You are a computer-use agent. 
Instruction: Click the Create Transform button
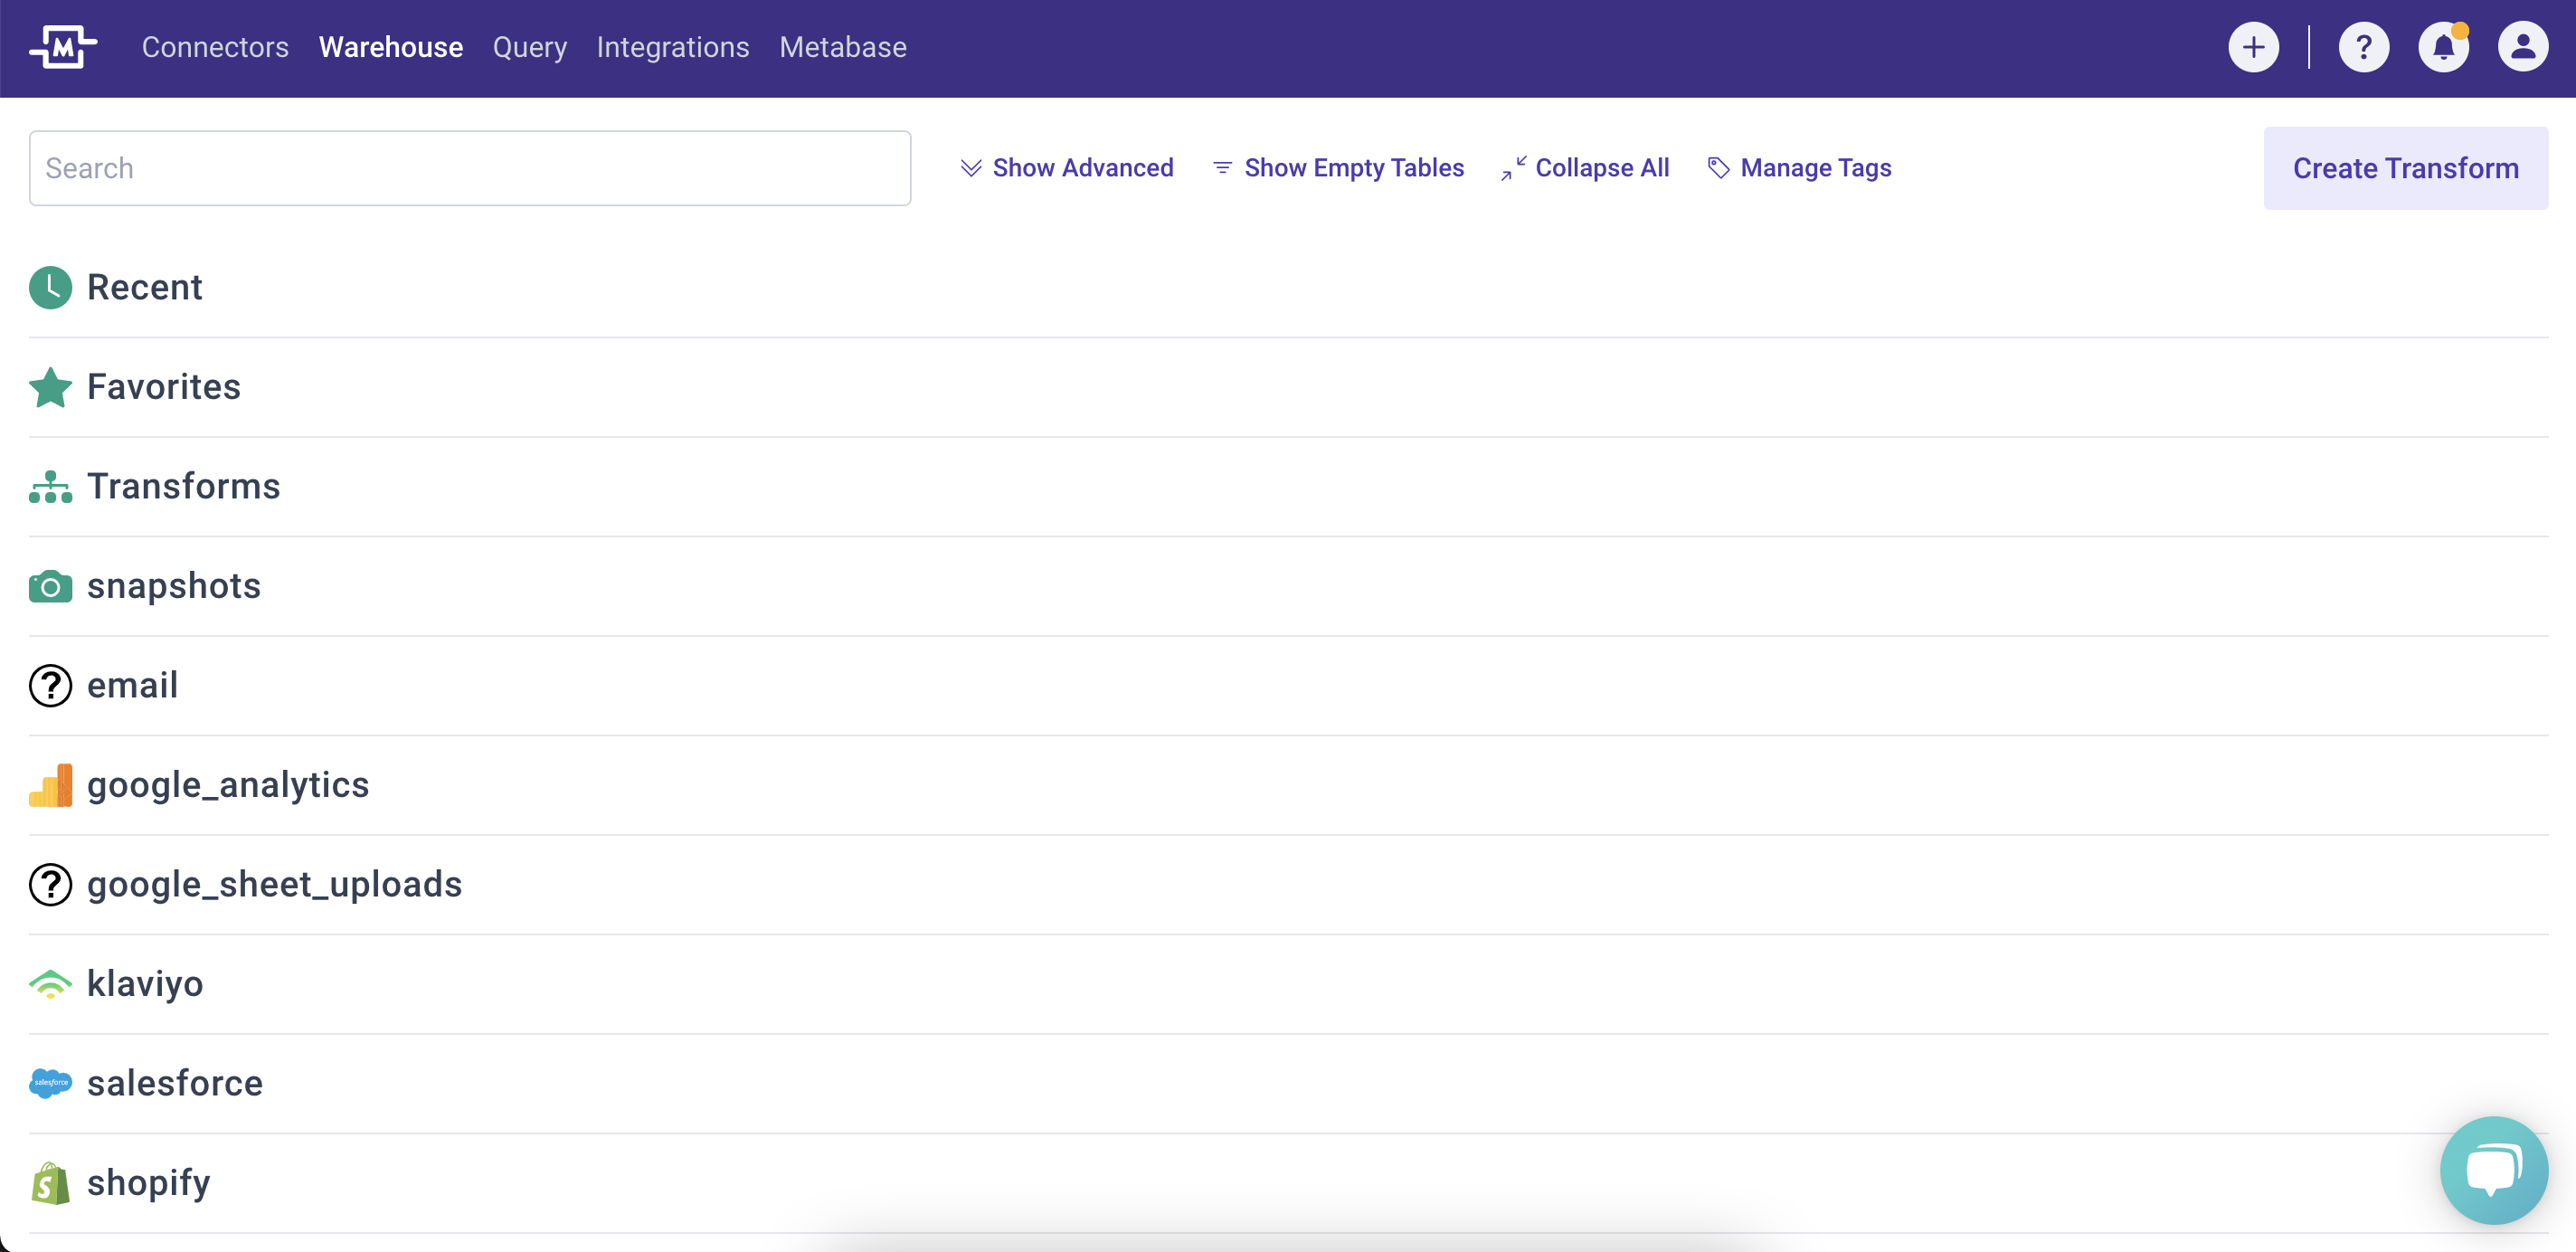[2405, 168]
